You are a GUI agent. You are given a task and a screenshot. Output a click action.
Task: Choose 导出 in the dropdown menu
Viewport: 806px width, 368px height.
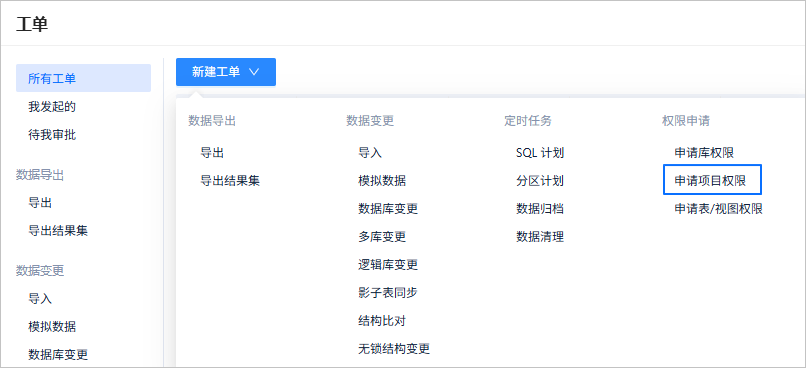212,153
